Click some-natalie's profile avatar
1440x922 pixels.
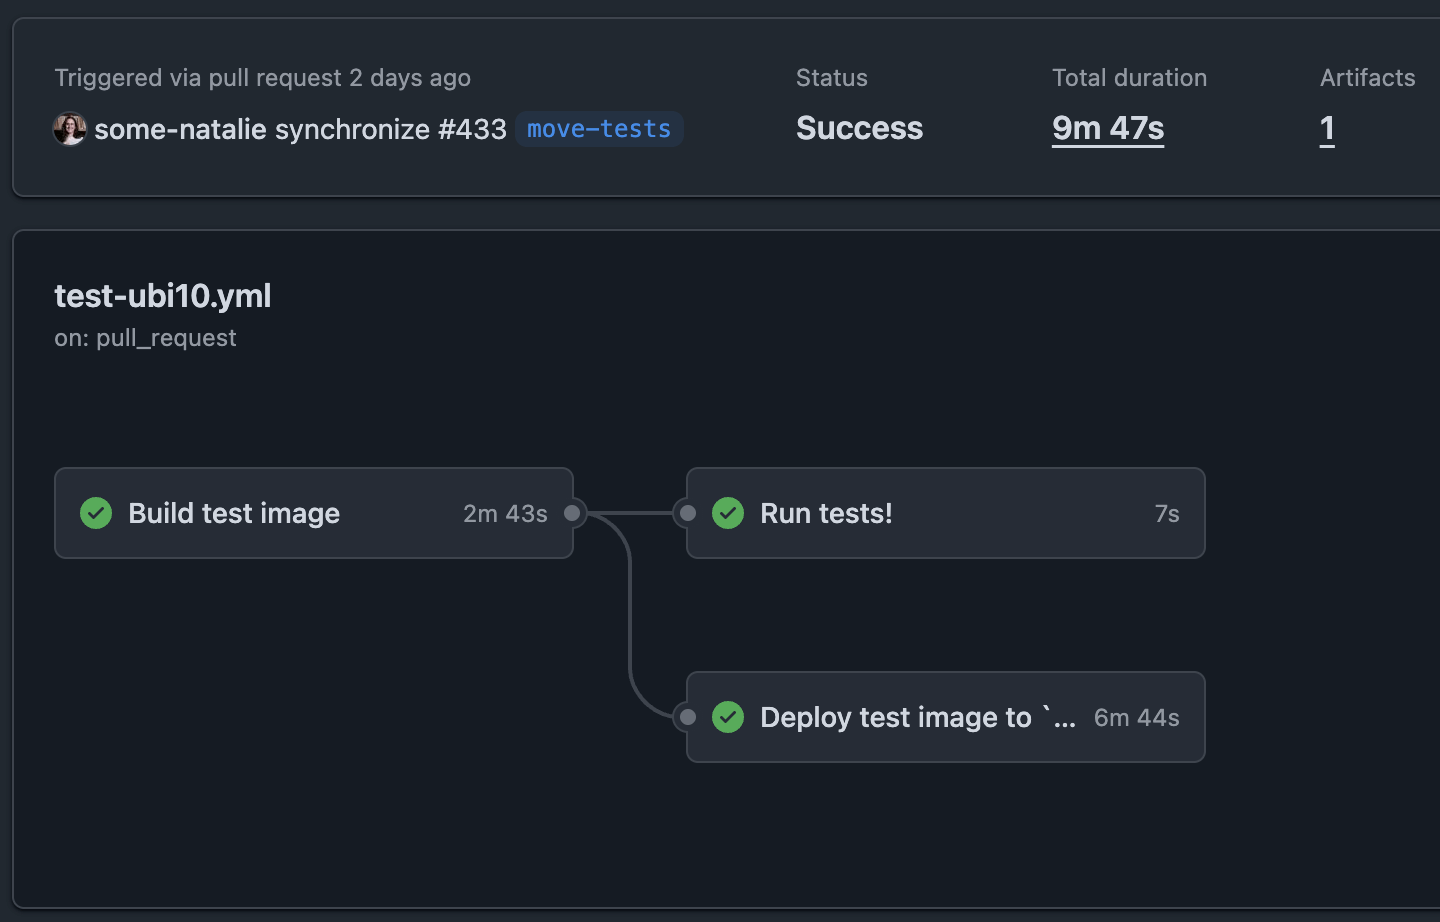(x=69, y=129)
